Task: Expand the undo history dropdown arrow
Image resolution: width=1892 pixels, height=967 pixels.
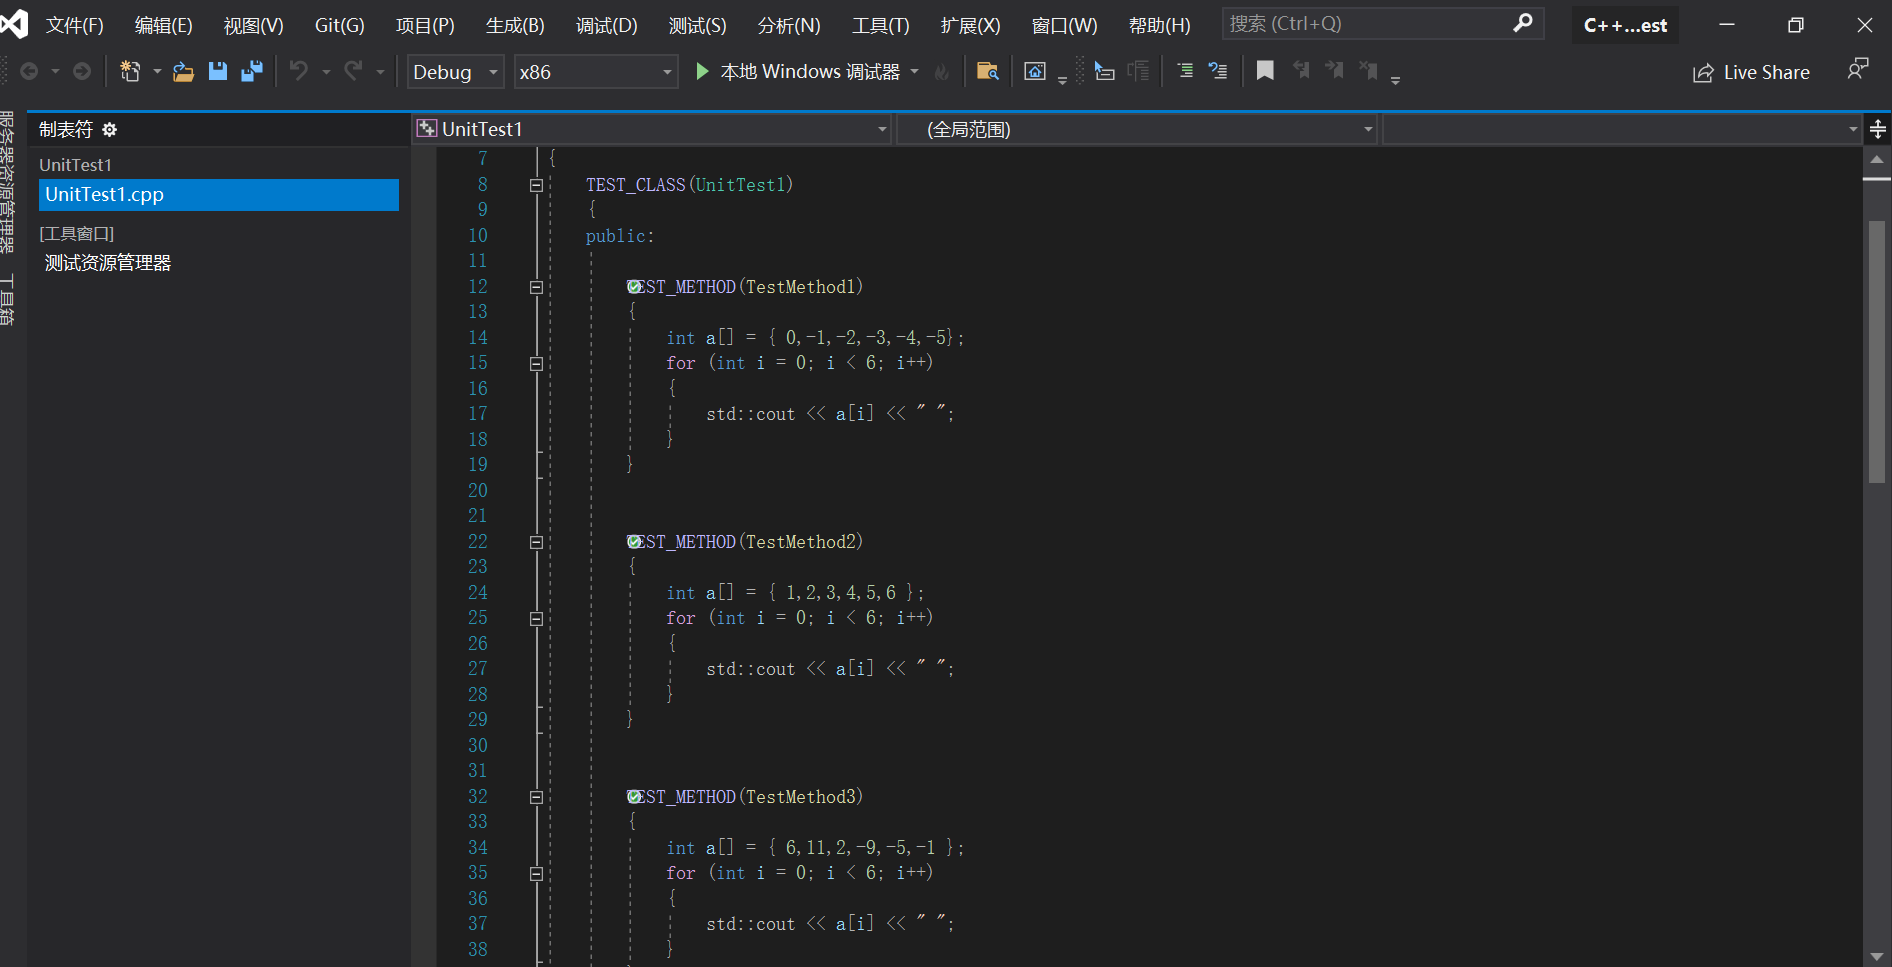Action: point(326,72)
